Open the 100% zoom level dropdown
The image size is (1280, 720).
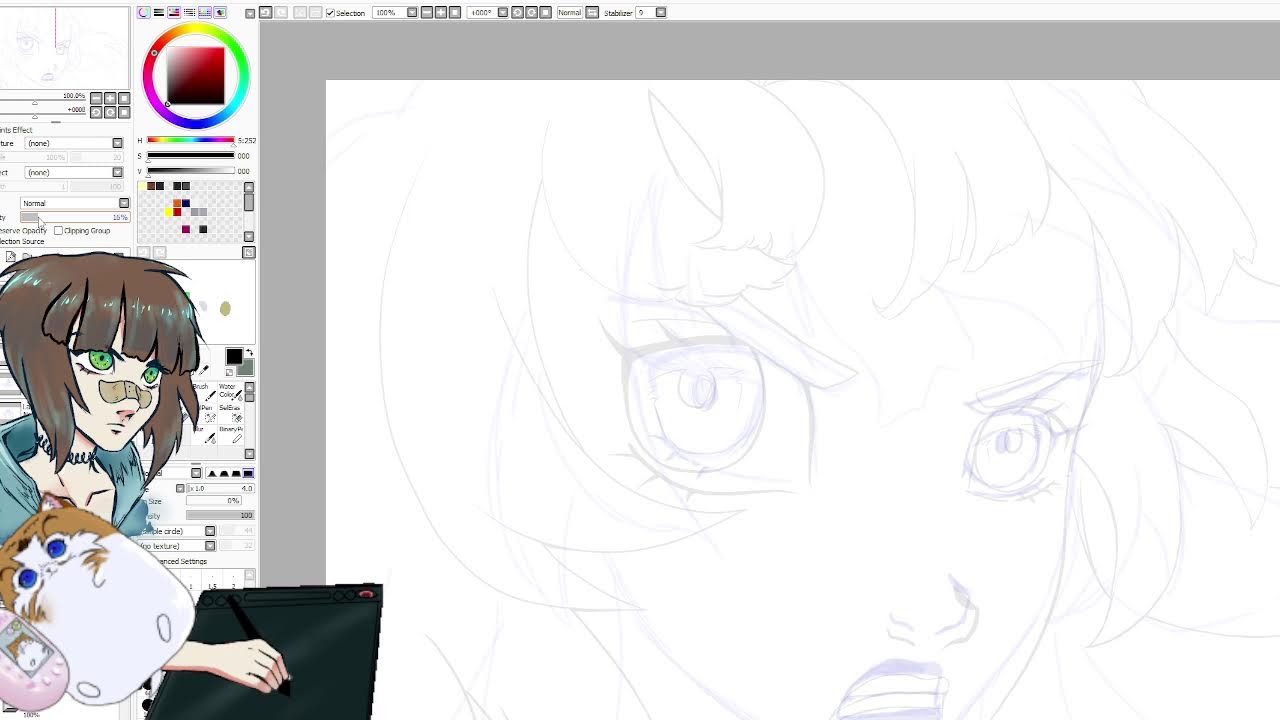click(x=412, y=12)
